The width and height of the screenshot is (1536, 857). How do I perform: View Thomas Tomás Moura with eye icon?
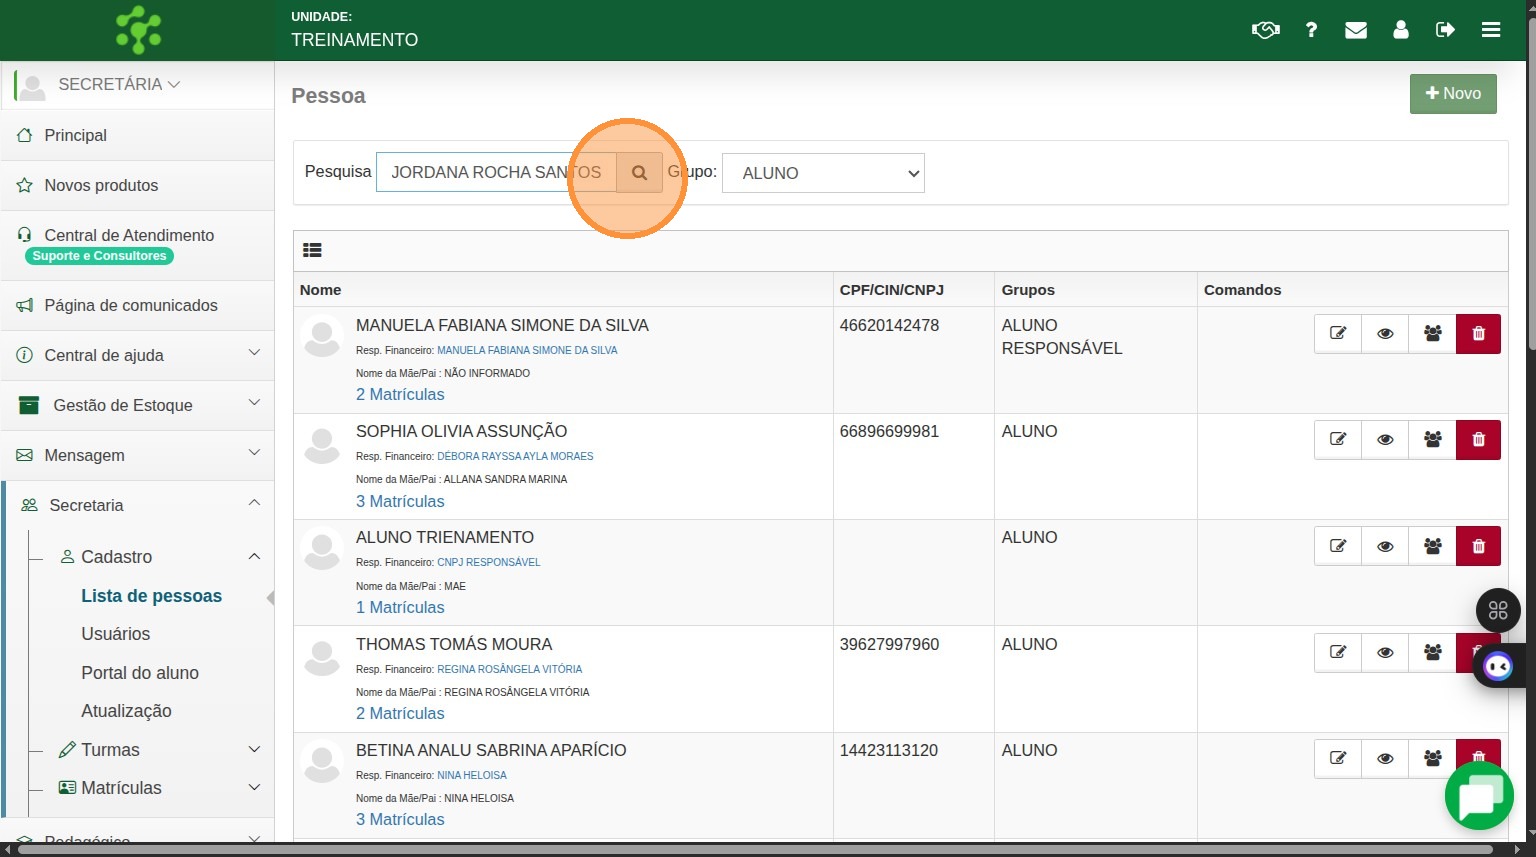pyautogui.click(x=1385, y=652)
